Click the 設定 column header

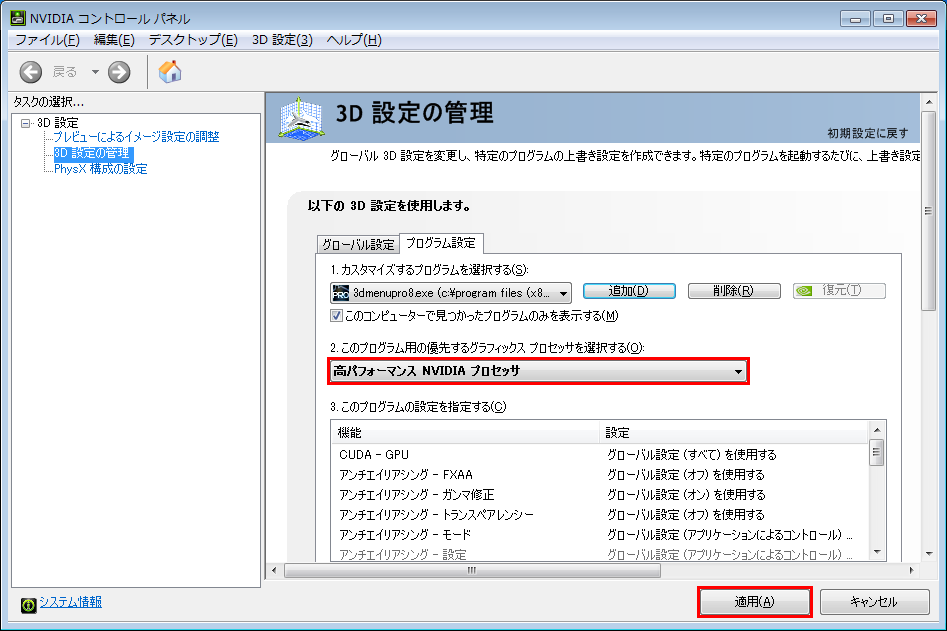coord(733,432)
